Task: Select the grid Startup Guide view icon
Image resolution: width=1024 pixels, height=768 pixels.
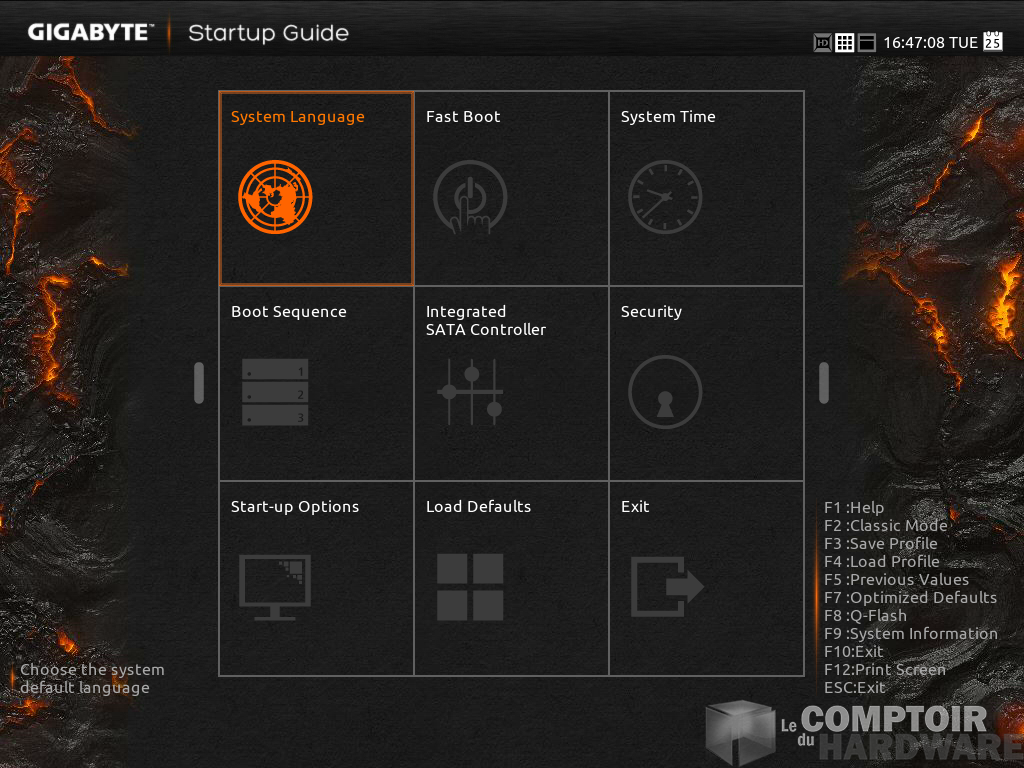Action: point(845,43)
